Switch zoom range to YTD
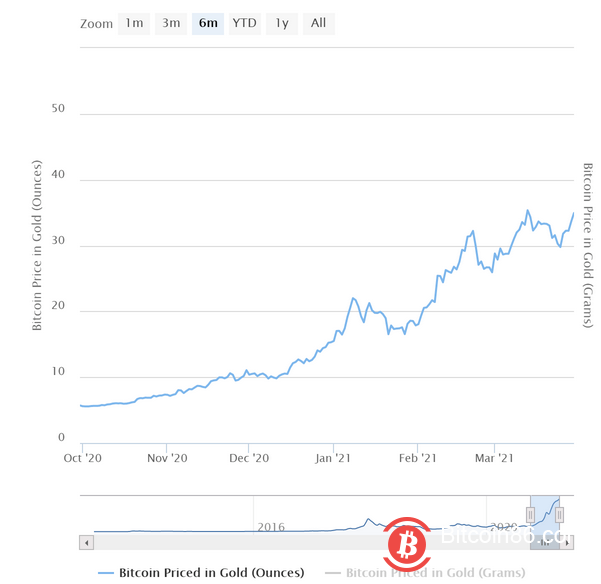This screenshot has height=584, width=601. (x=244, y=23)
